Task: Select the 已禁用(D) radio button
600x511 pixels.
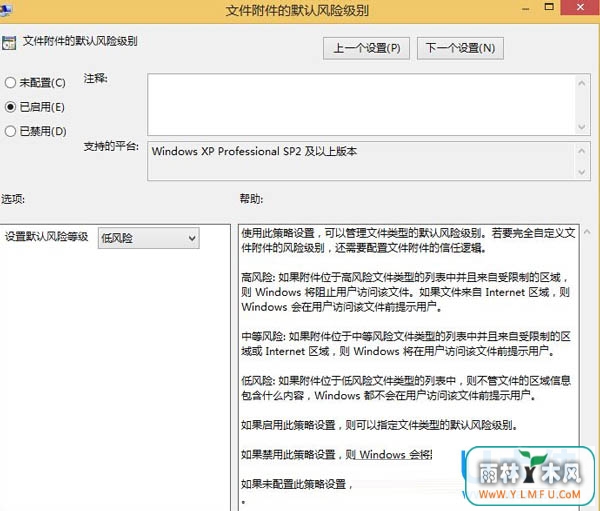Action: [x=10, y=131]
